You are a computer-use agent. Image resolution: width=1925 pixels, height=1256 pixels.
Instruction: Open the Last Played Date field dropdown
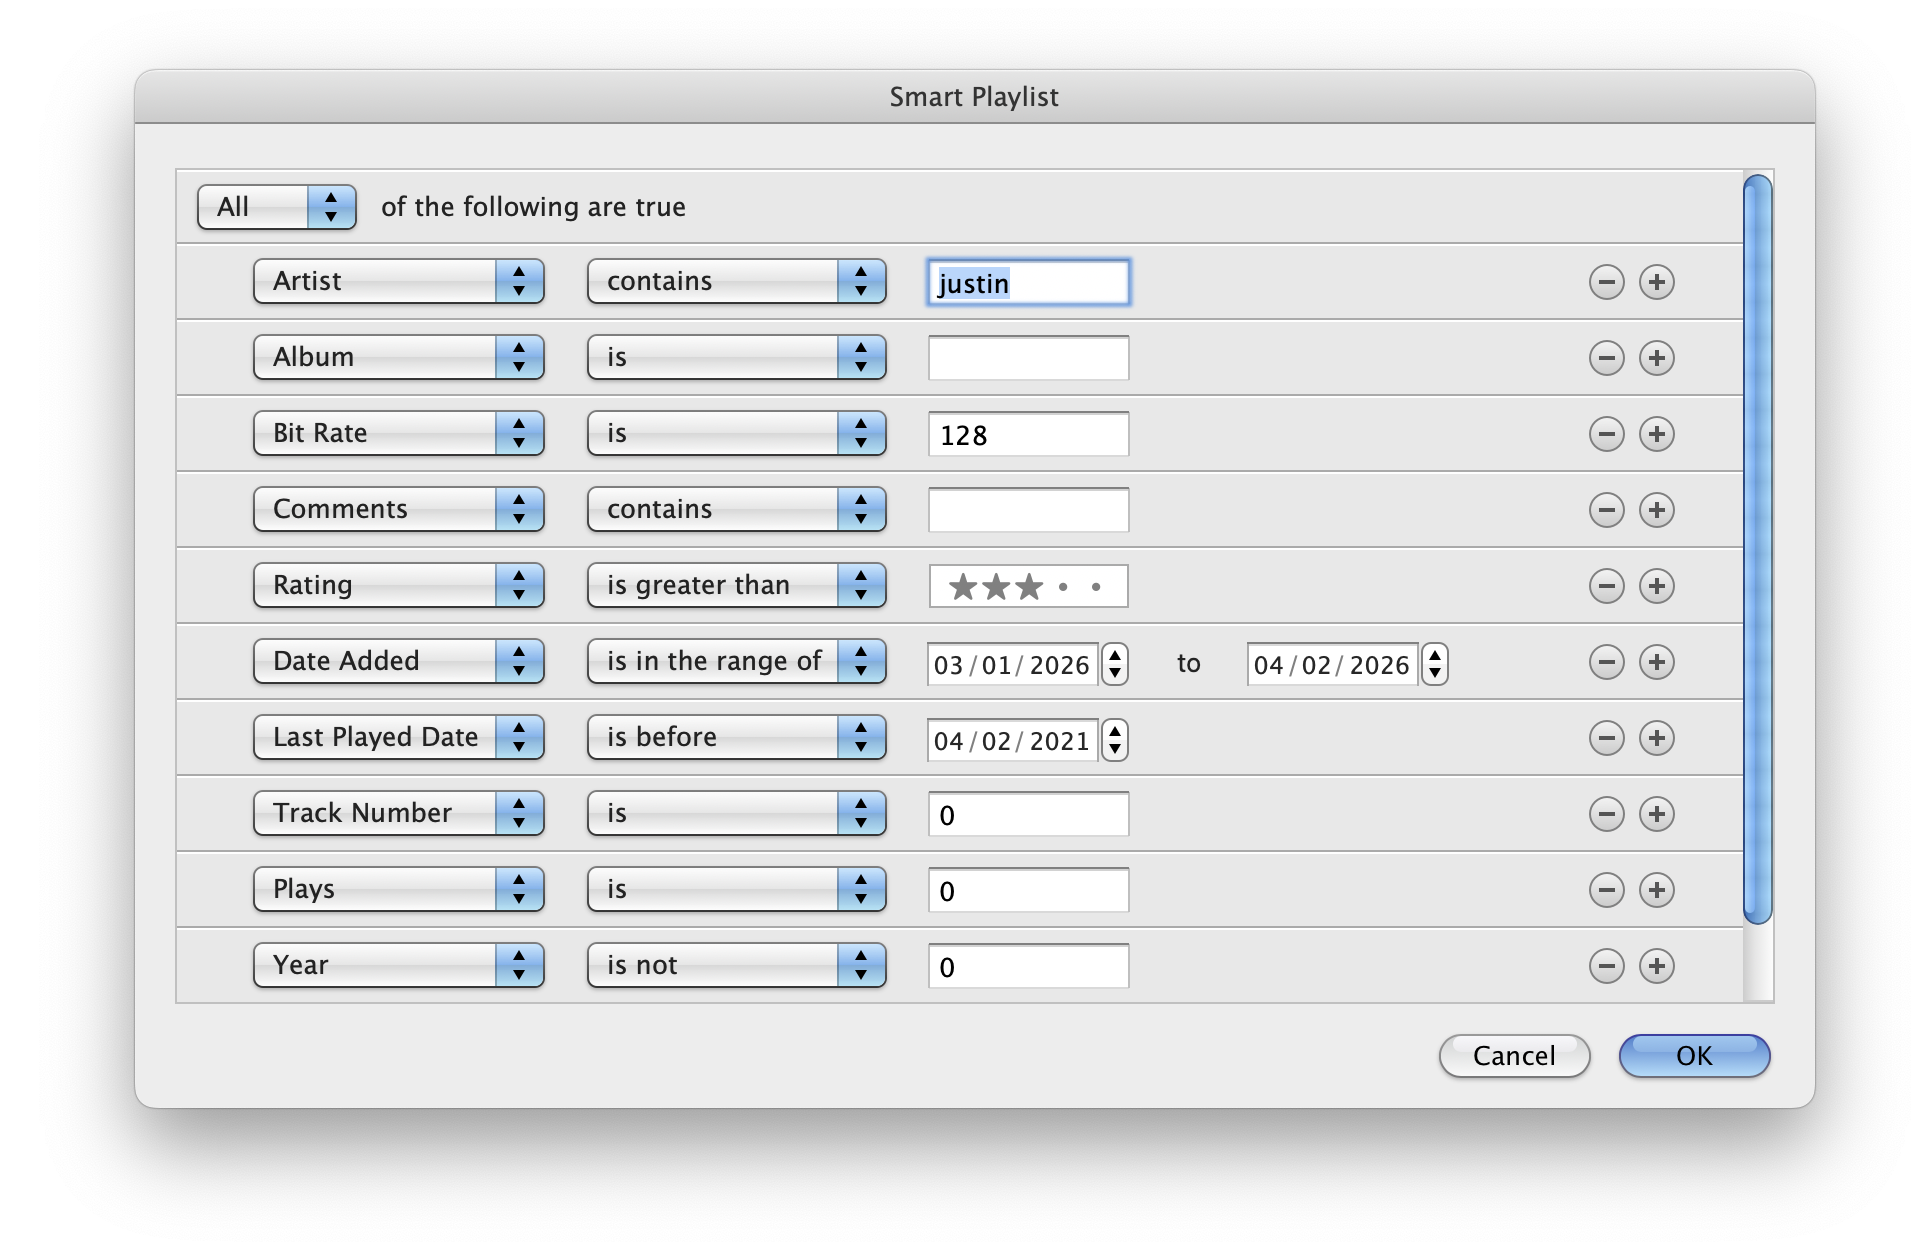(x=398, y=738)
